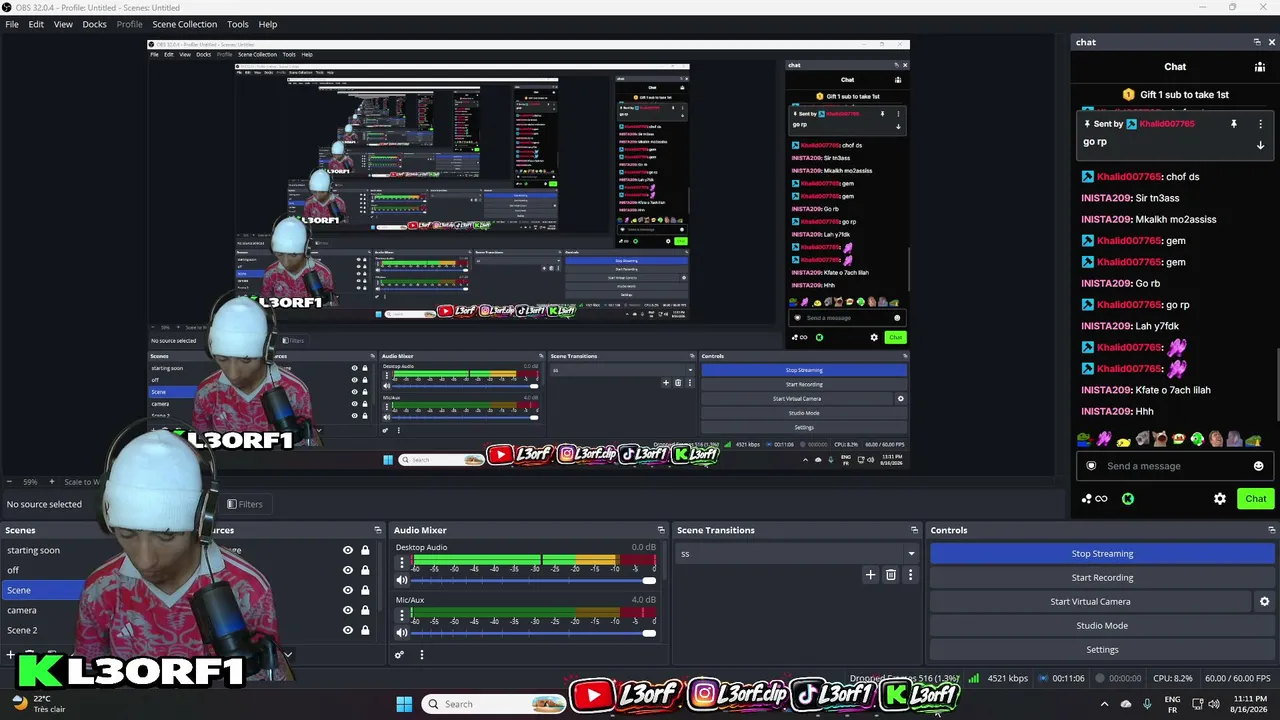This screenshot has width=1280, height=720.
Task: Click Stop Streaming
Action: [1102, 554]
